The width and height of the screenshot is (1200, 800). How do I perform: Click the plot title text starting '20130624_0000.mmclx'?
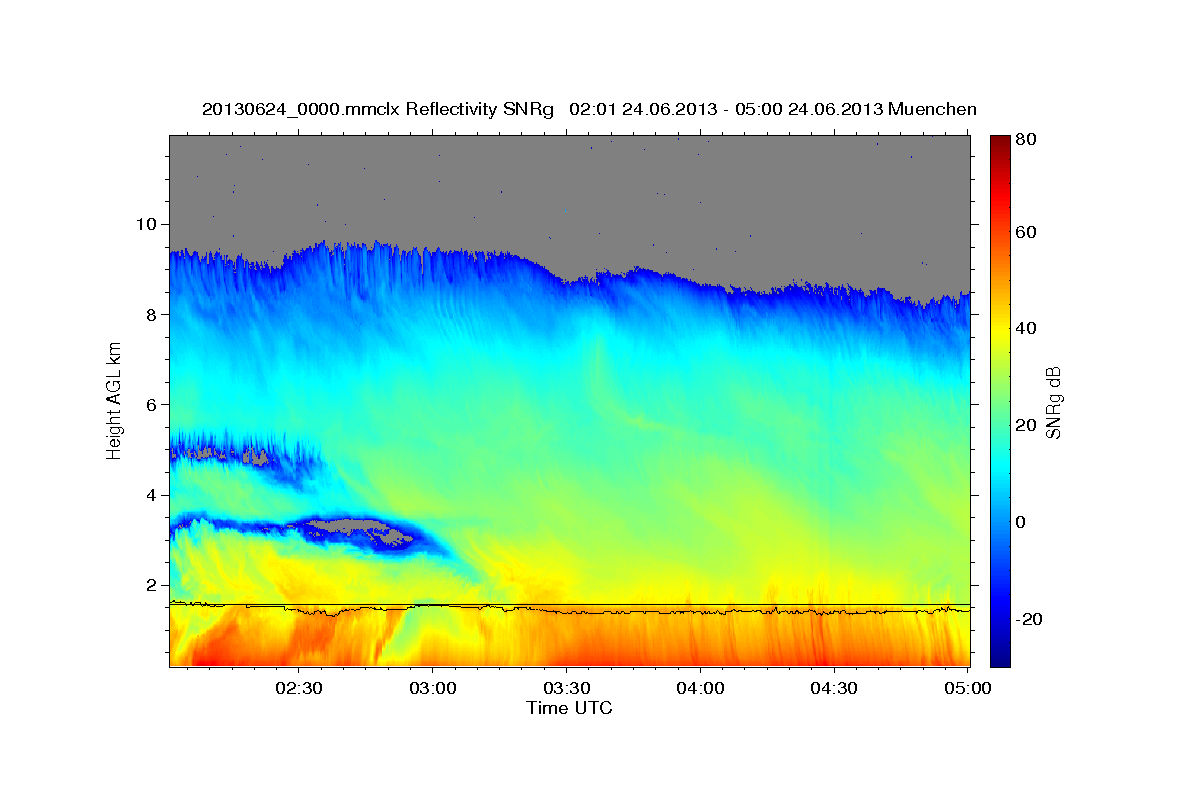[589, 108]
